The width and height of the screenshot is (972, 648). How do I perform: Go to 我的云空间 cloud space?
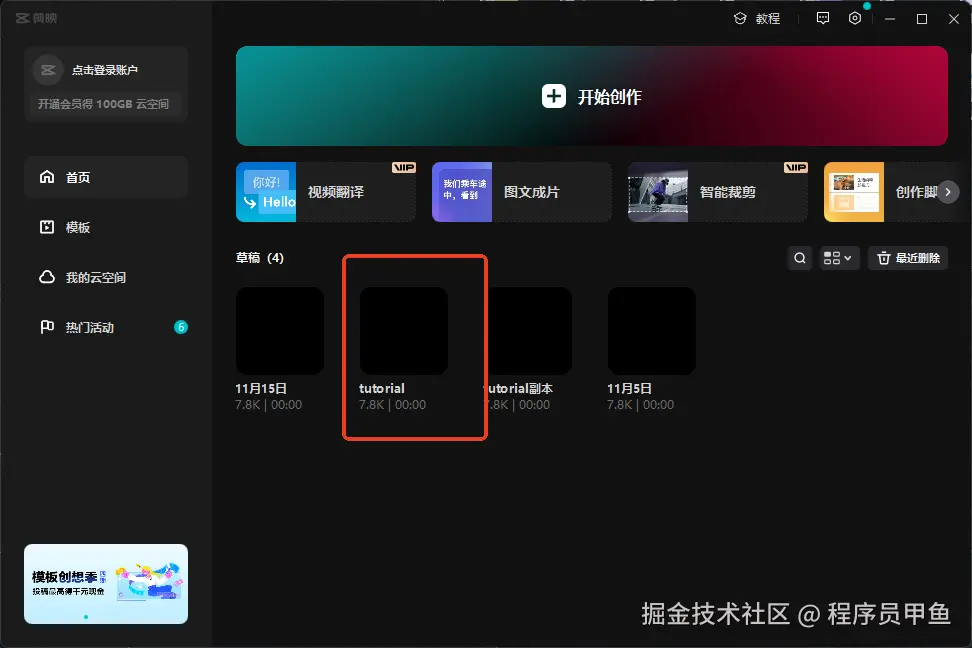106,277
